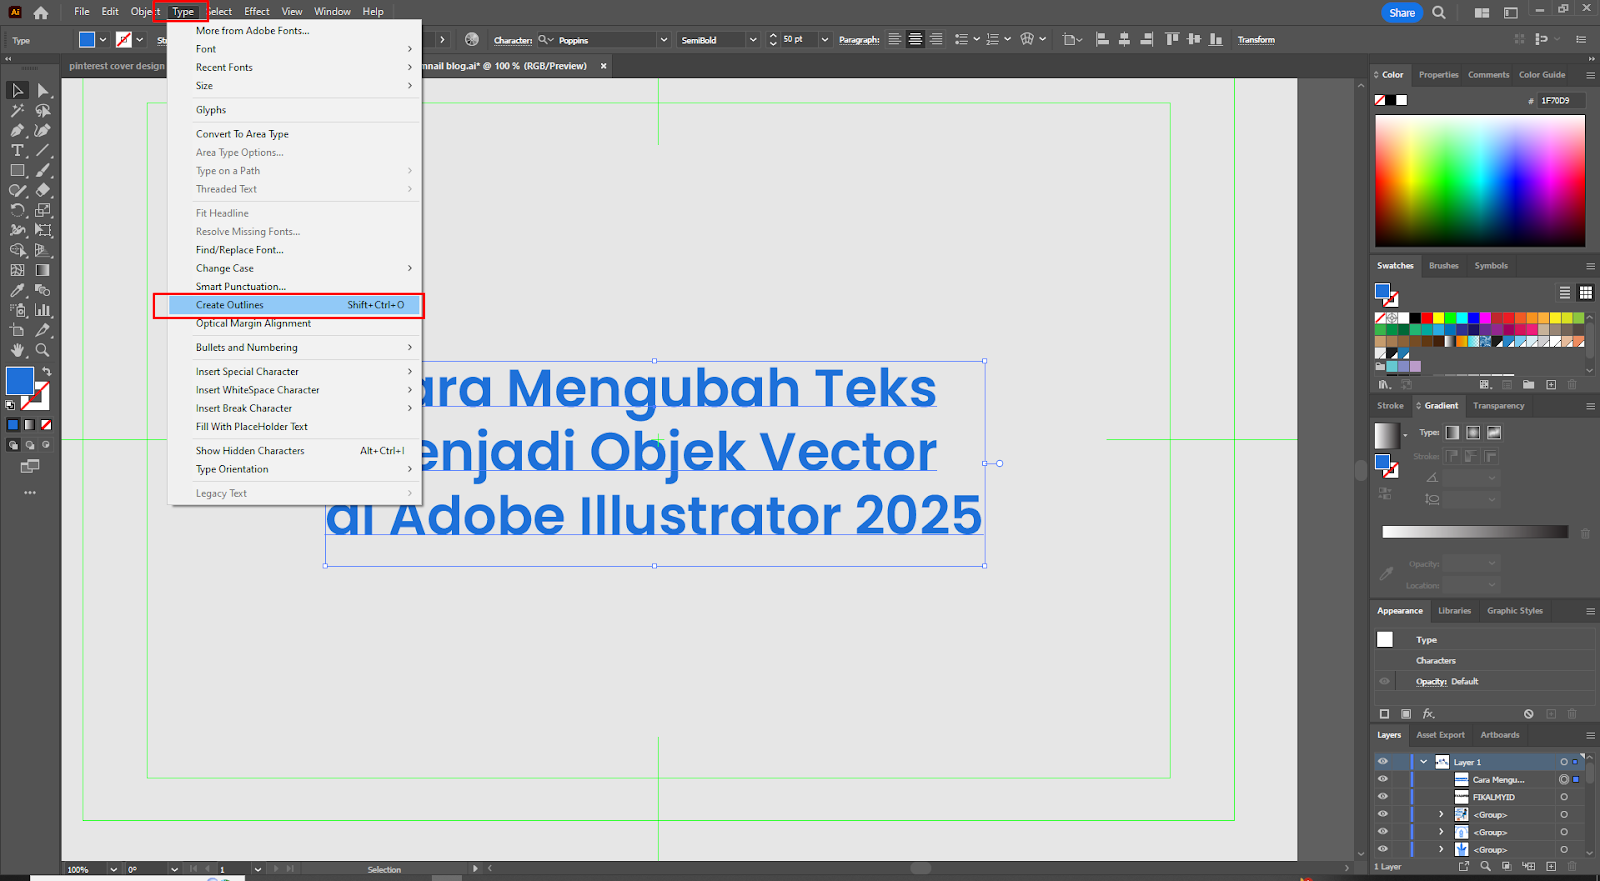Click Create Outlines menu entry
This screenshot has height=881, width=1600.
click(x=295, y=305)
